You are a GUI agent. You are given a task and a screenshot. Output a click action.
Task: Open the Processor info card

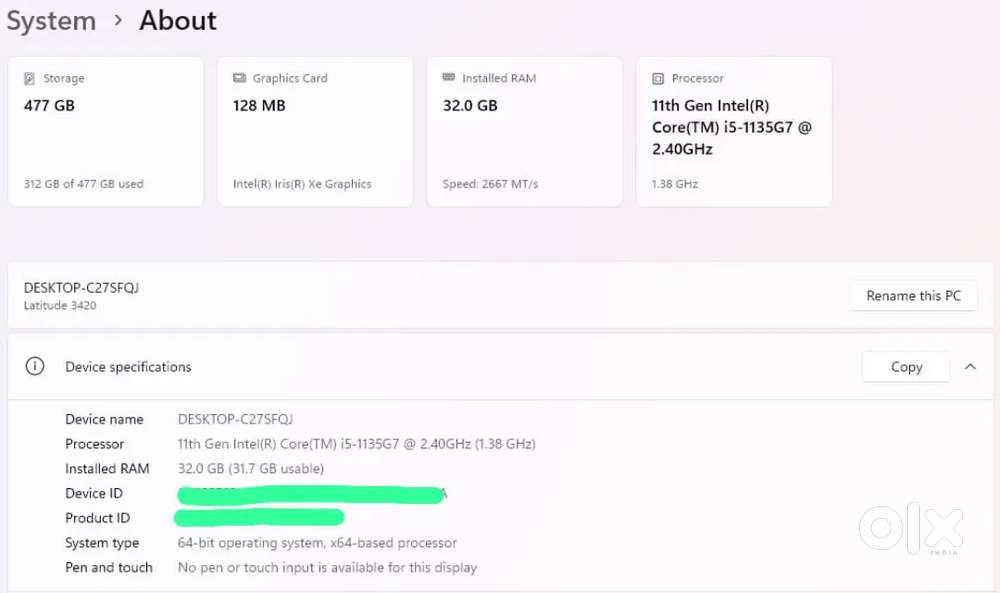tap(734, 132)
